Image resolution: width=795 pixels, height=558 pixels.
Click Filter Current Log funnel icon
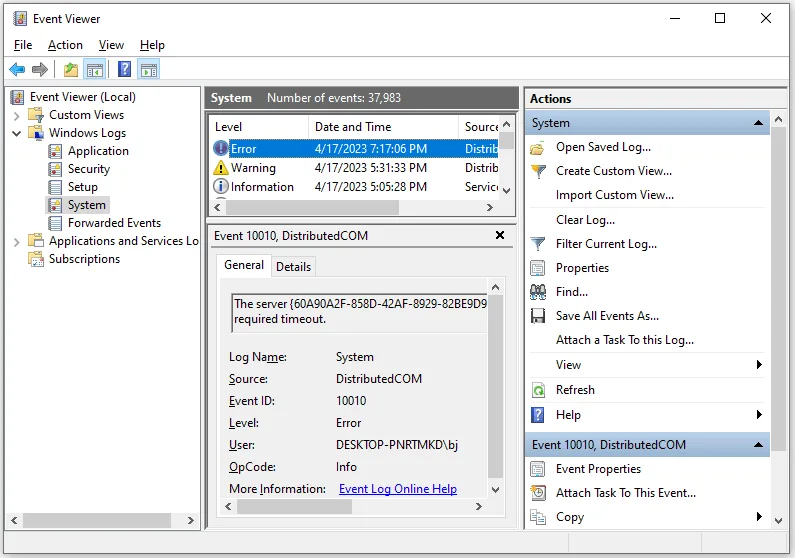538,244
